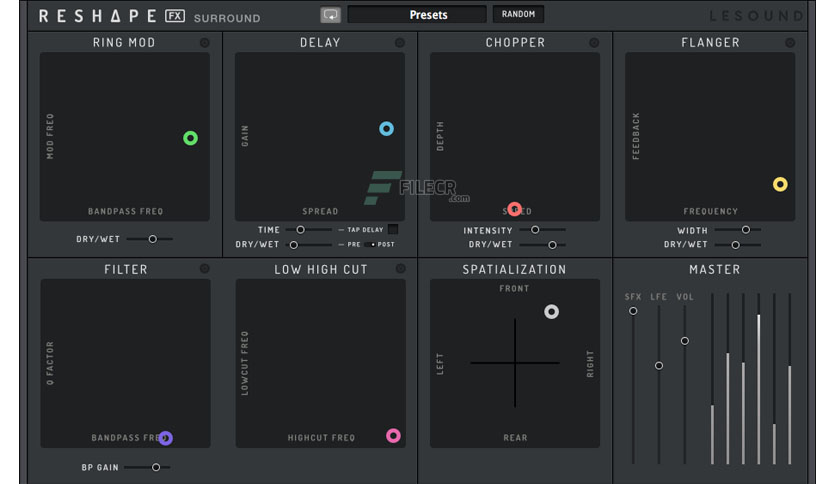Image resolution: width=836 pixels, height=484 pixels.
Task: Toggle the Ring Mod power button
Action: tap(205, 43)
